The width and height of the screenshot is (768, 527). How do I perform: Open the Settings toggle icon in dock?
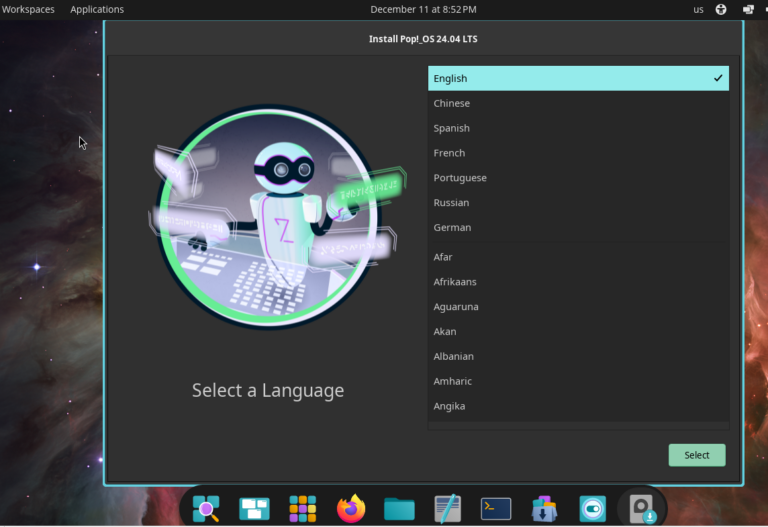[593, 509]
